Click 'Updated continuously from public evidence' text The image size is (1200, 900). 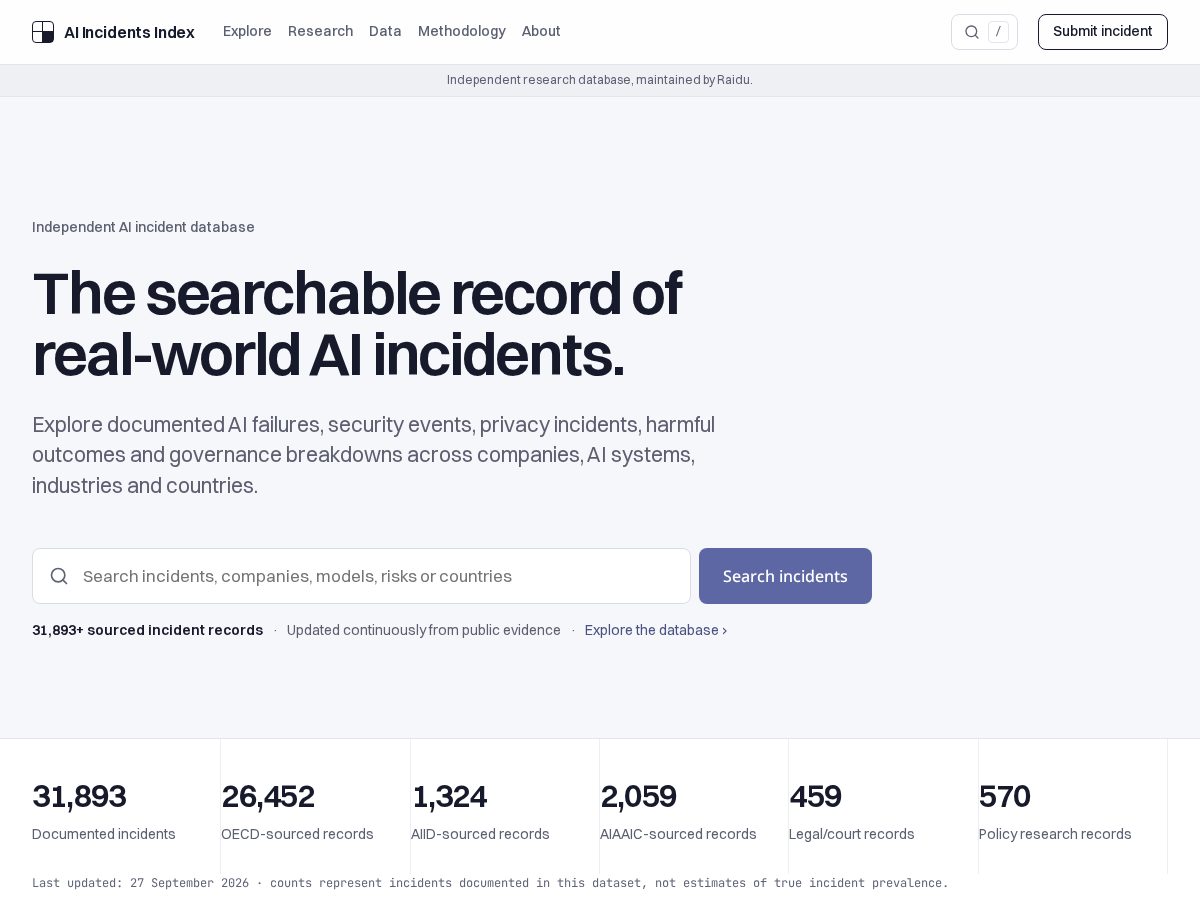[x=424, y=630]
